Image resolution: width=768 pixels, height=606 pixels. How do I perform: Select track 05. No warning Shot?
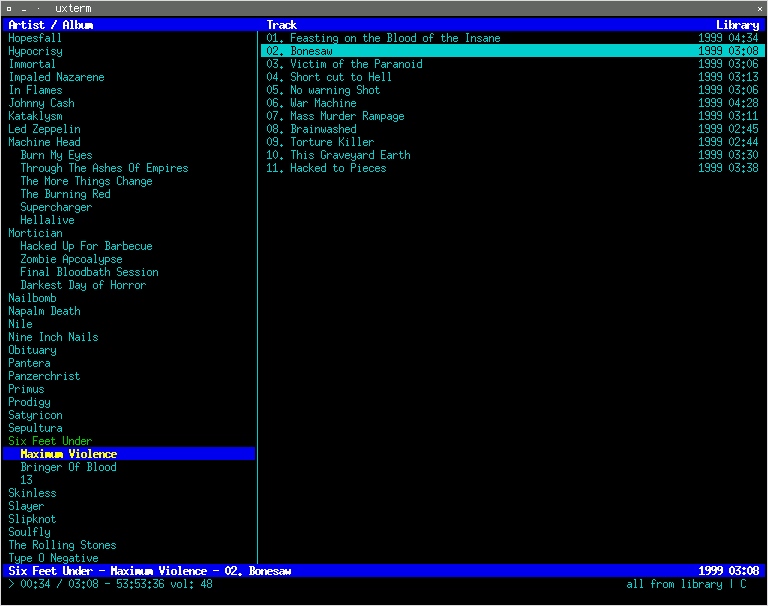coord(512,90)
